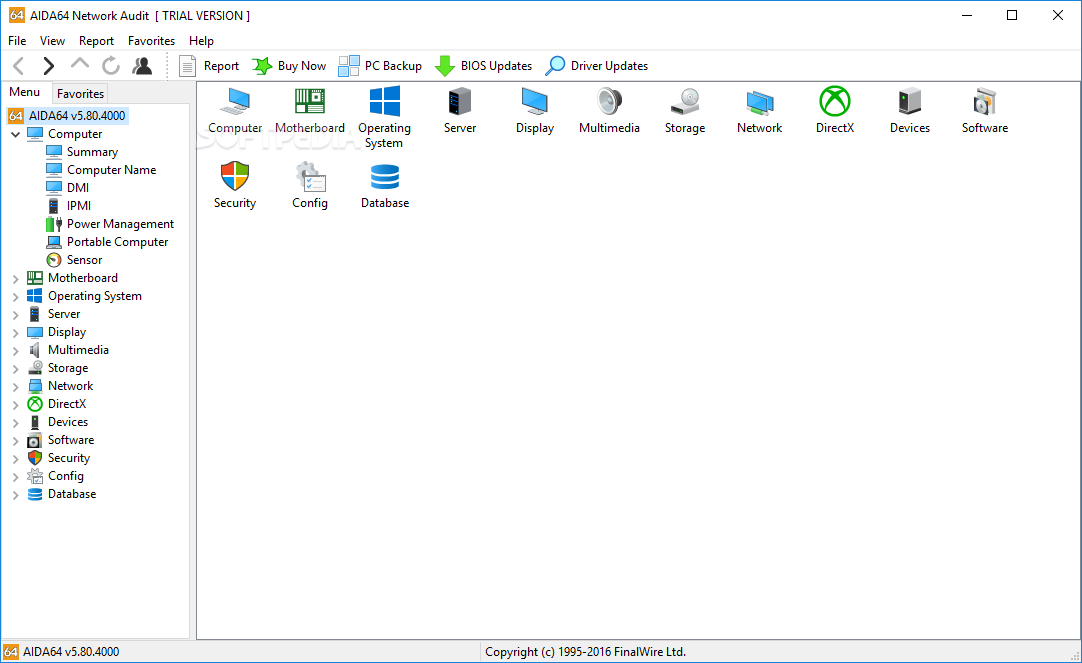The image size is (1082, 663).
Task: Expand the Software tree node
Action: pyautogui.click(x=15, y=440)
